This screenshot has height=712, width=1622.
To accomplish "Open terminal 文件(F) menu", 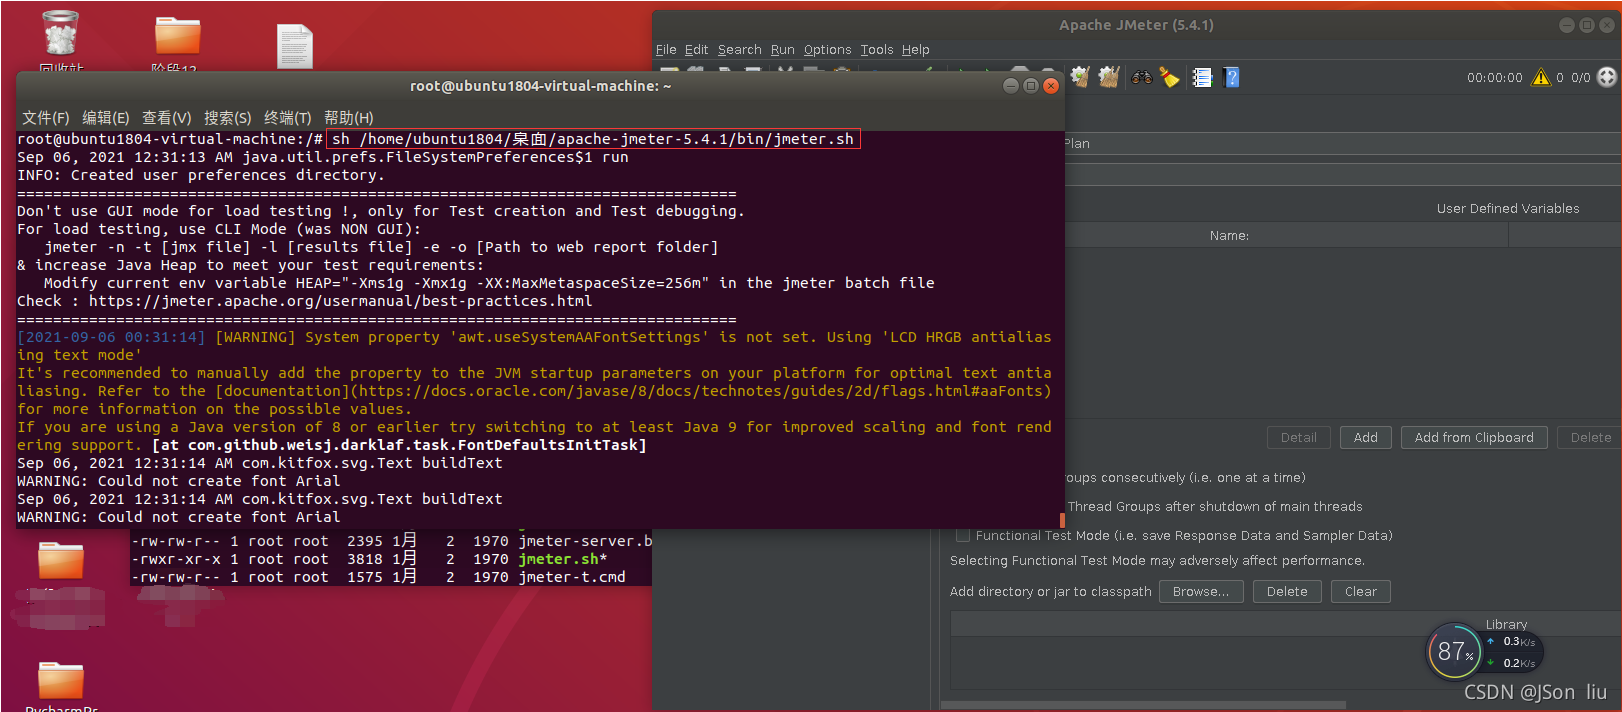I will pos(46,118).
